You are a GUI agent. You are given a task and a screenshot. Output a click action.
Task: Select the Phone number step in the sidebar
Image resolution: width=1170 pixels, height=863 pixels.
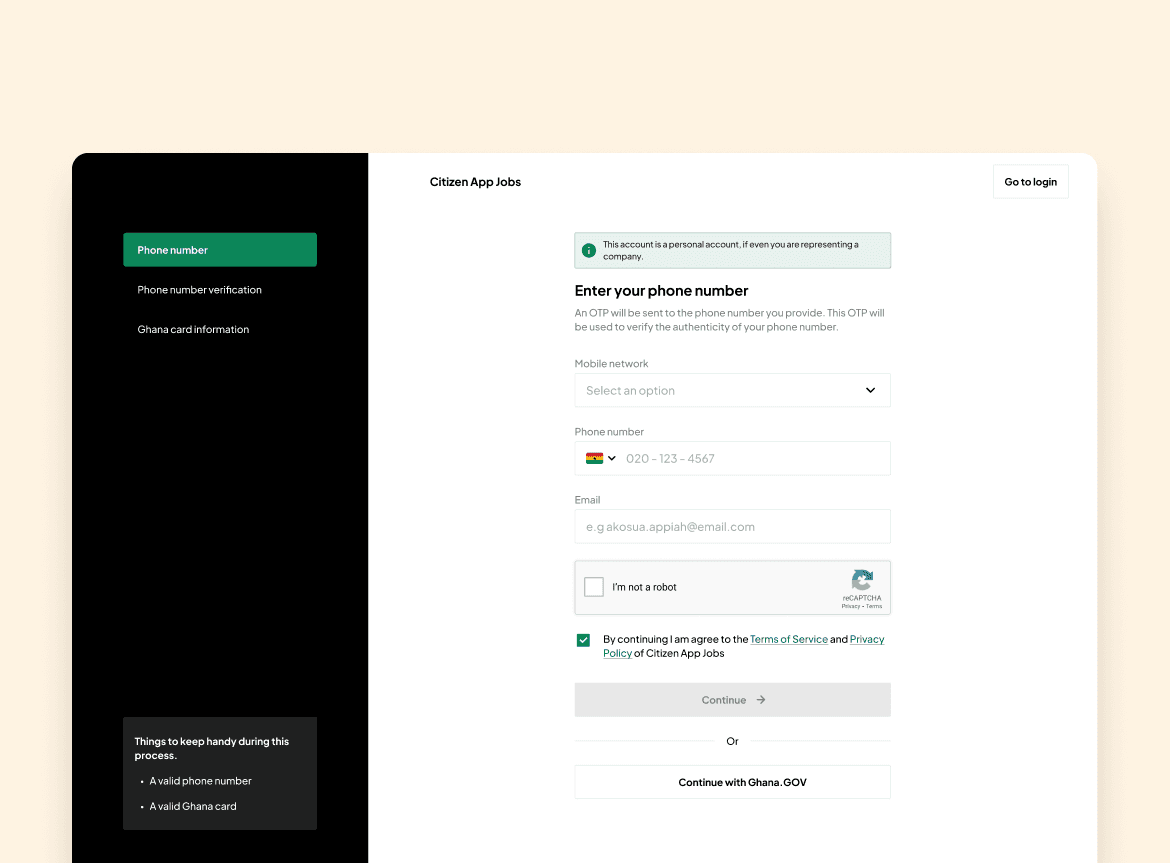pos(220,249)
